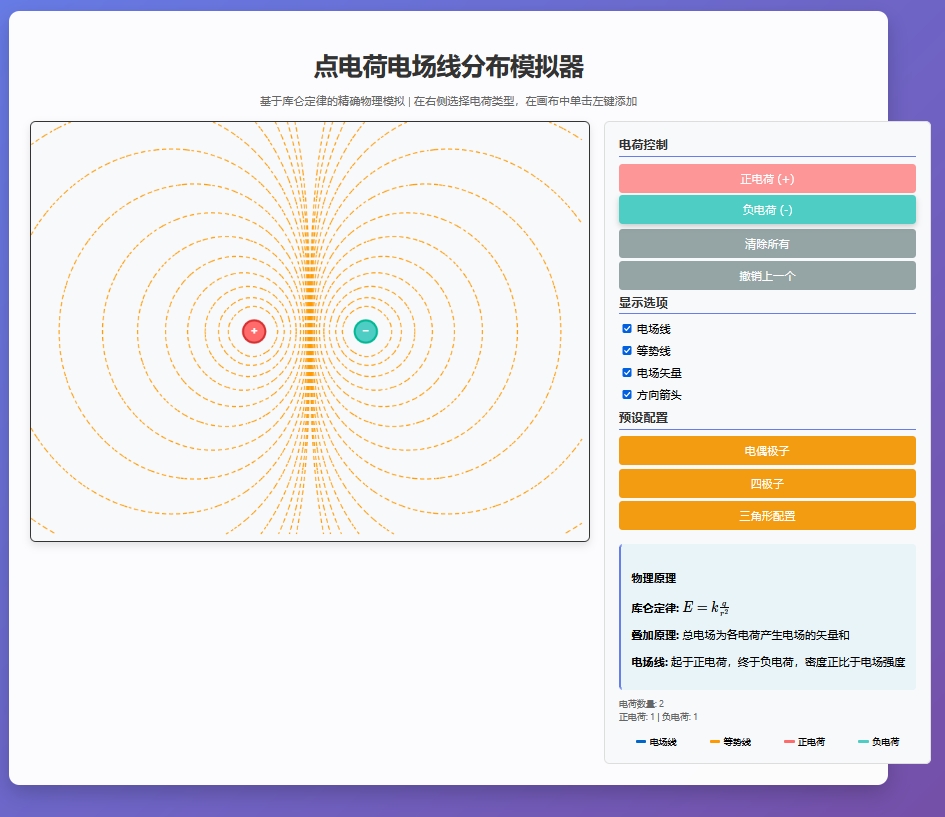Load the 电偶极子 preset
945x817 pixels.
(767, 451)
